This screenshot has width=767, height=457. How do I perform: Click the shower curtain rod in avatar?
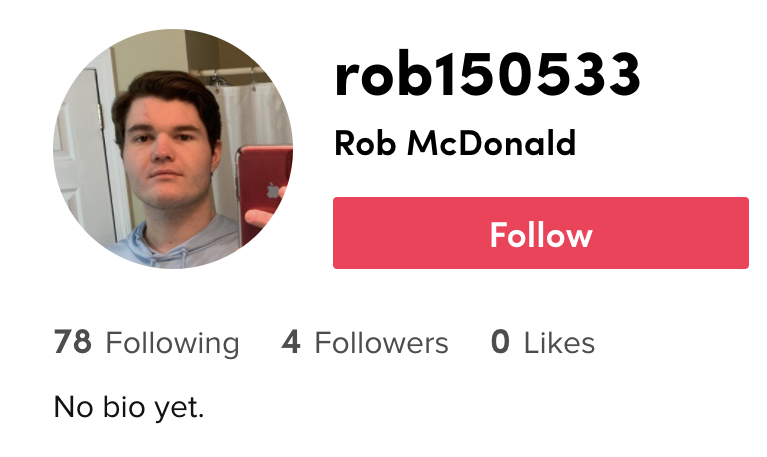230,72
